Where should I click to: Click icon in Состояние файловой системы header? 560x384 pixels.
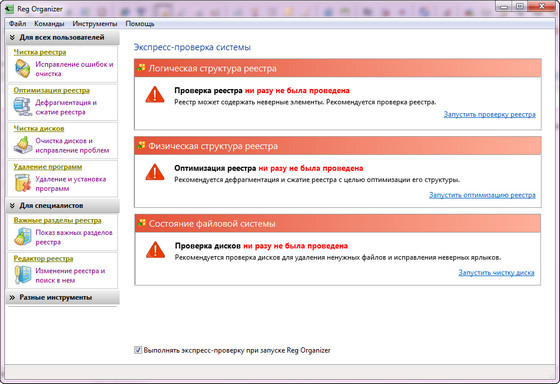coord(141,224)
